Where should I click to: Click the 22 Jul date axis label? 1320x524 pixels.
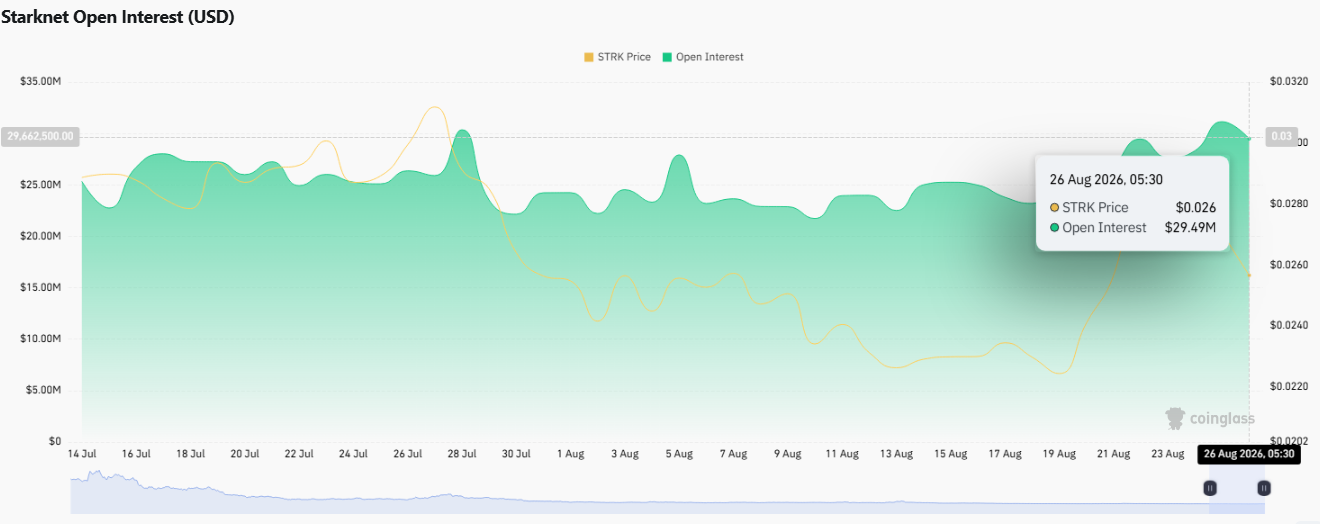(299, 453)
